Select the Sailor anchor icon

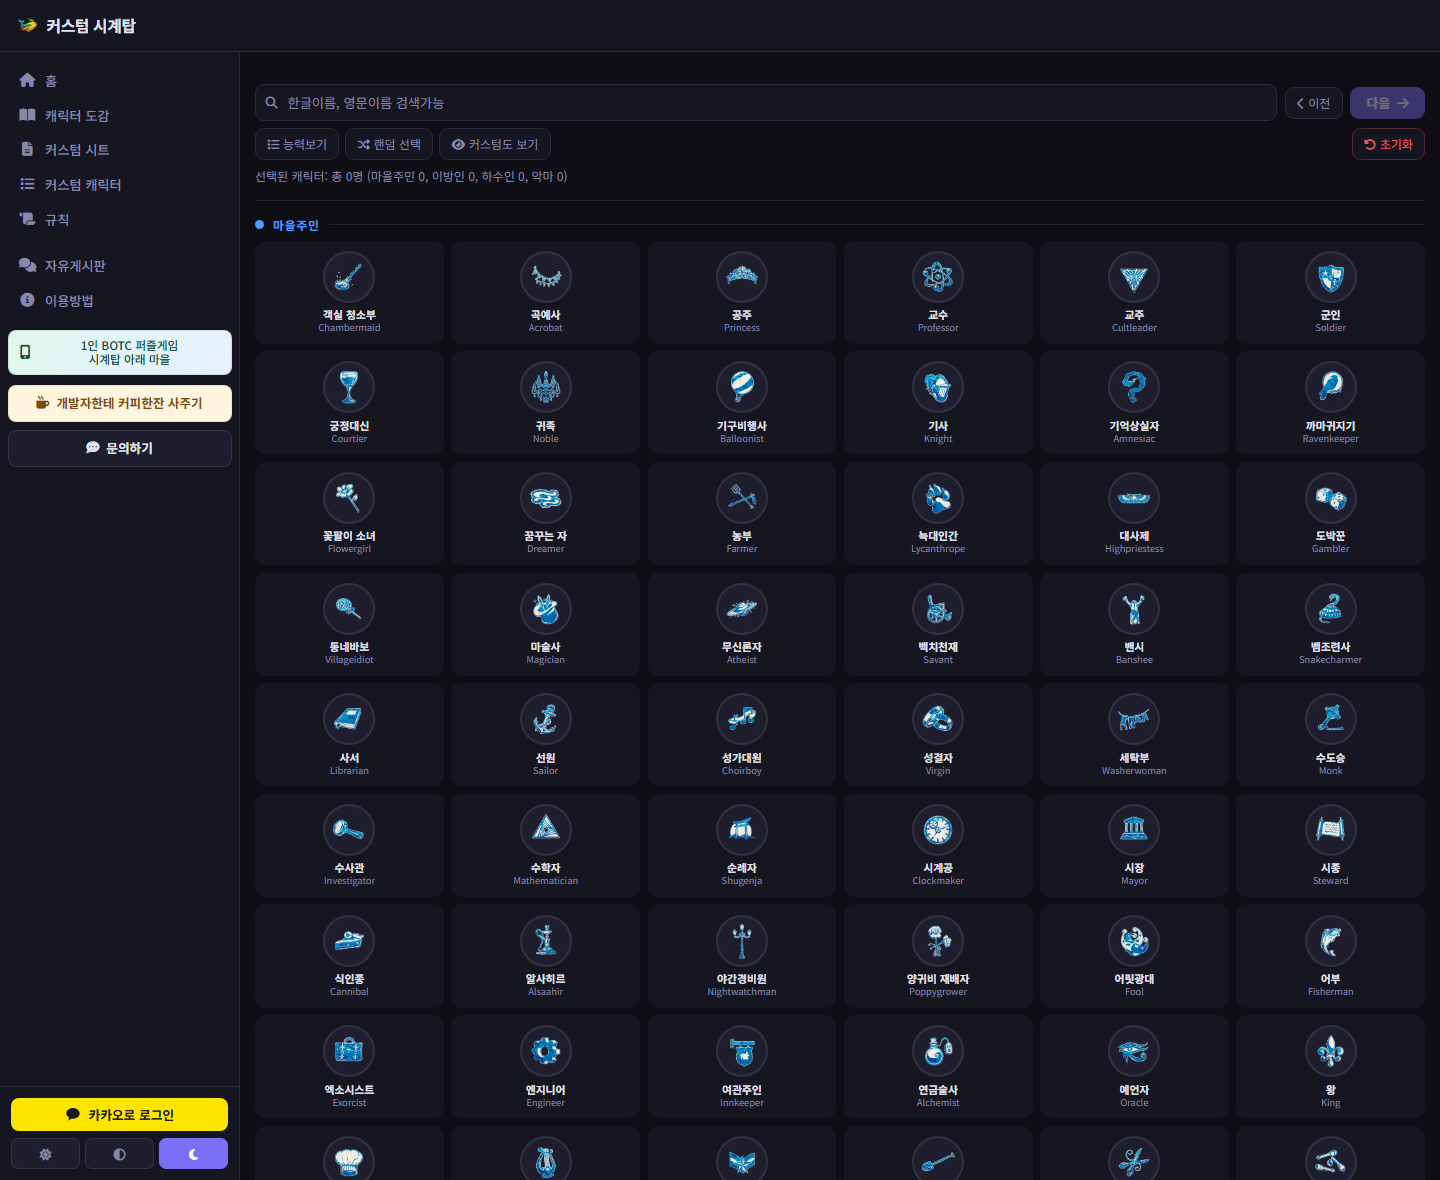(x=546, y=719)
